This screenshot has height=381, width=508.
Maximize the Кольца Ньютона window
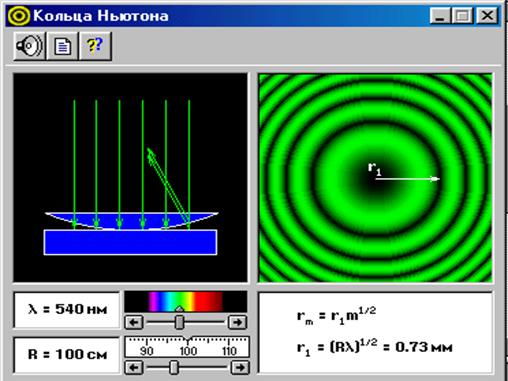coord(462,15)
